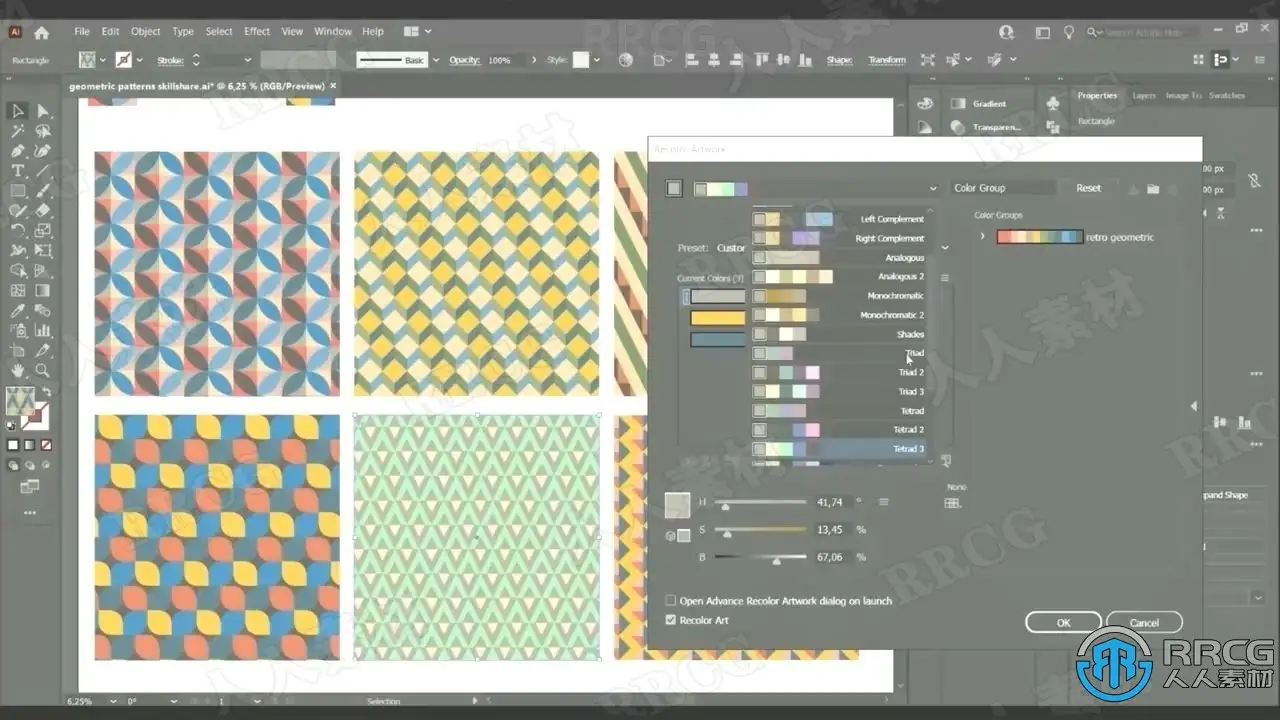The height and width of the screenshot is (720, 1280).
Task: Click the Shape link in control bar
Action: coord(839,60)
